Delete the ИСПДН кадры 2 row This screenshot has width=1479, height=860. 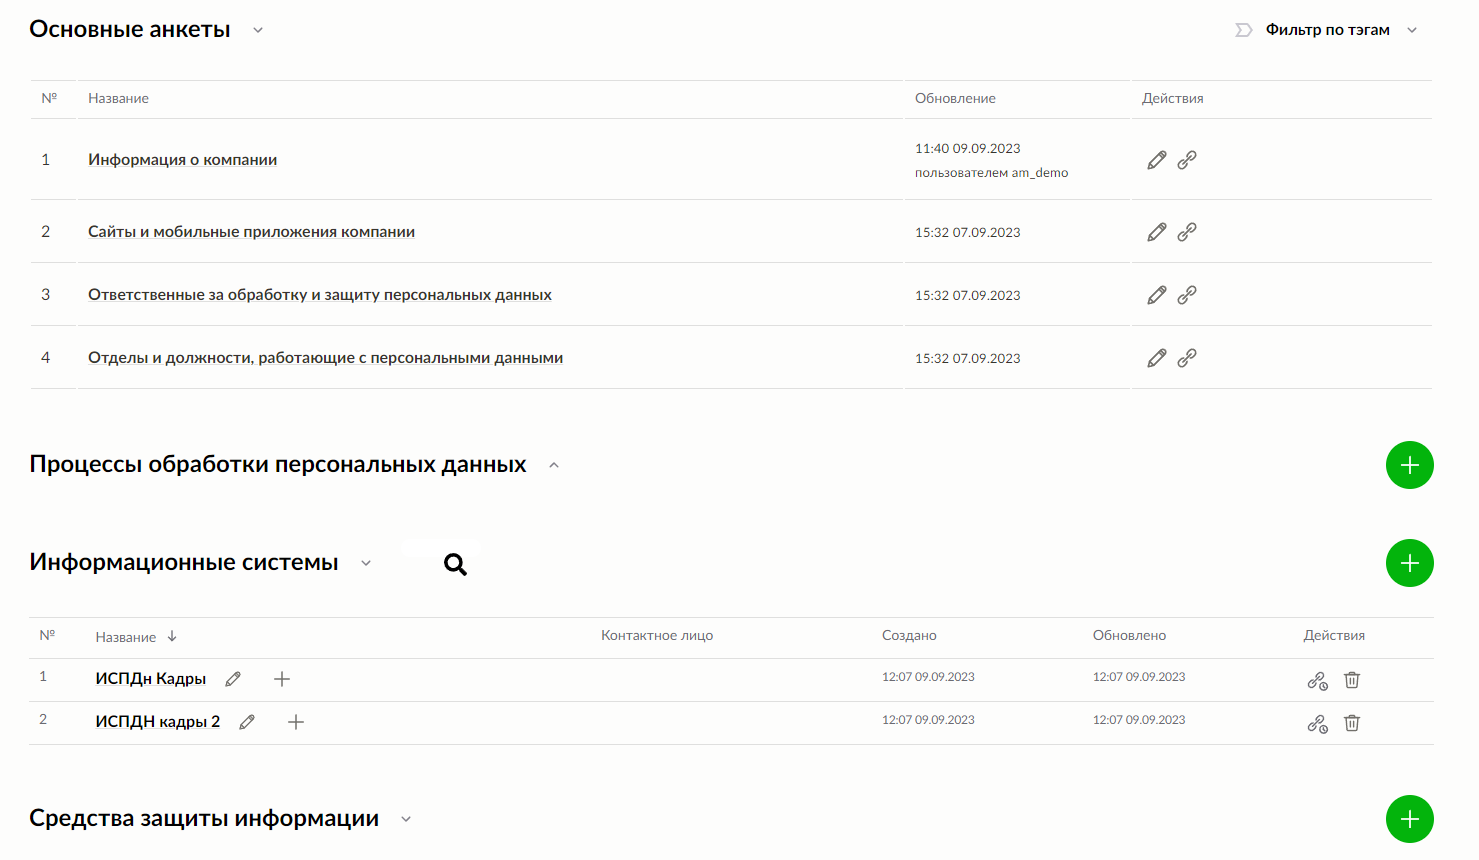click(x=1352, y=723)
